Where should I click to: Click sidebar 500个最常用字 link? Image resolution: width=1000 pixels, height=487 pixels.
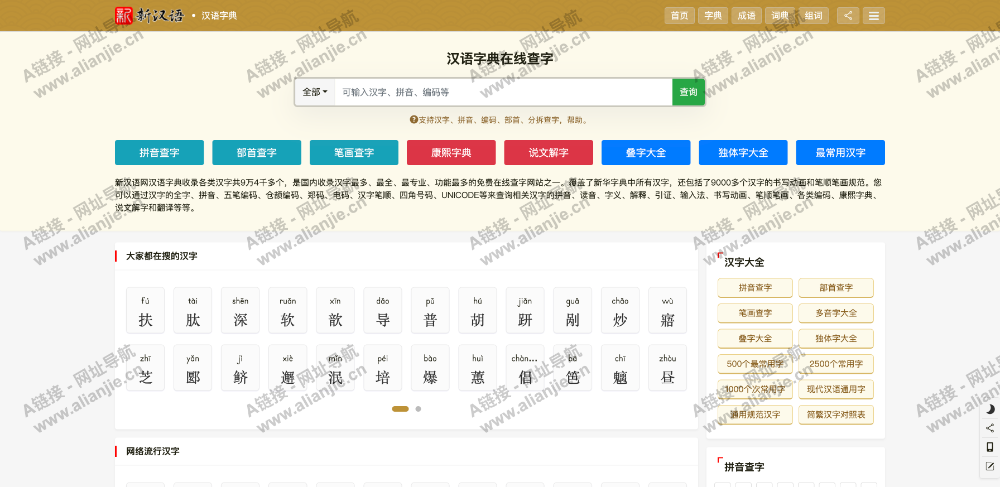(755, 364)
